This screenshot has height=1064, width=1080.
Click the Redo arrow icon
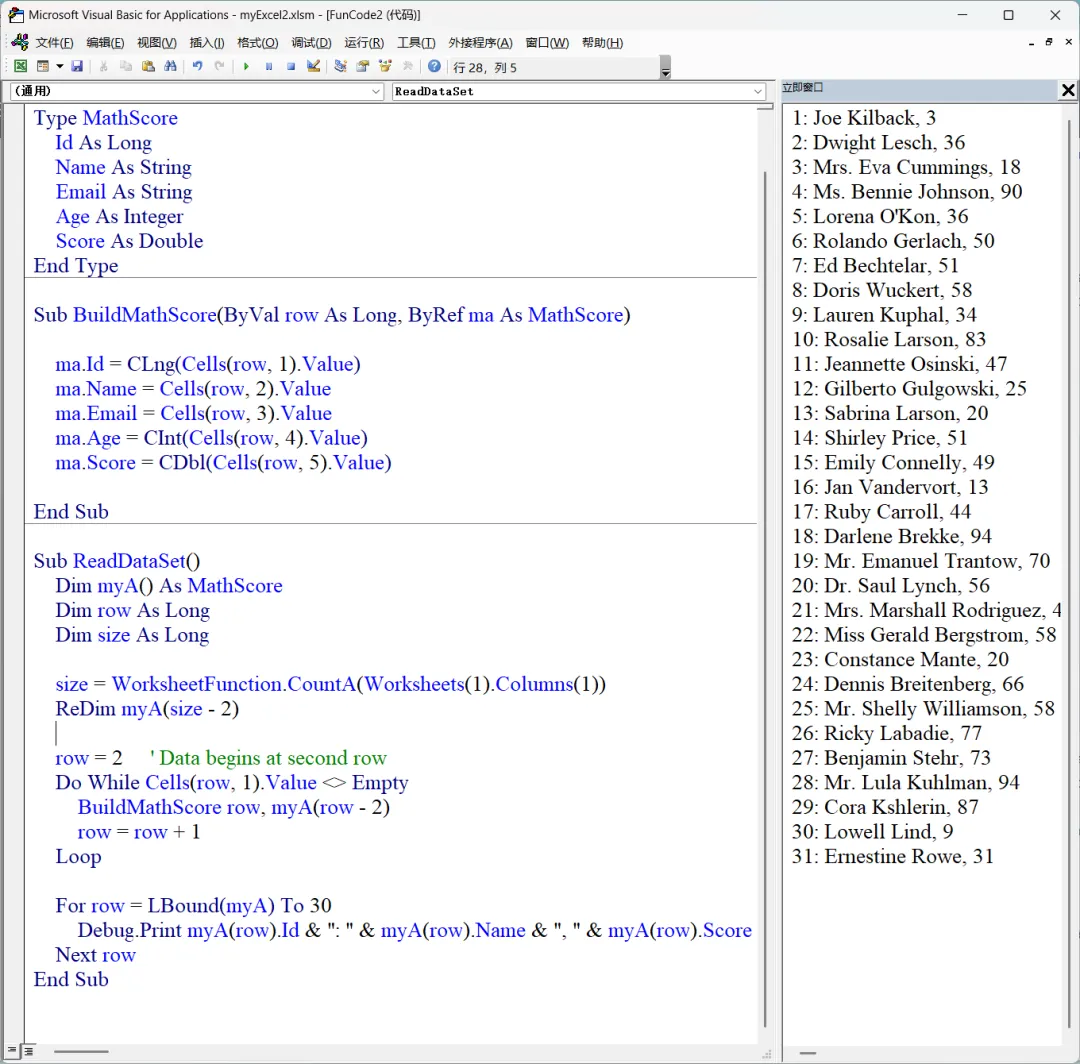click(219, 66)
